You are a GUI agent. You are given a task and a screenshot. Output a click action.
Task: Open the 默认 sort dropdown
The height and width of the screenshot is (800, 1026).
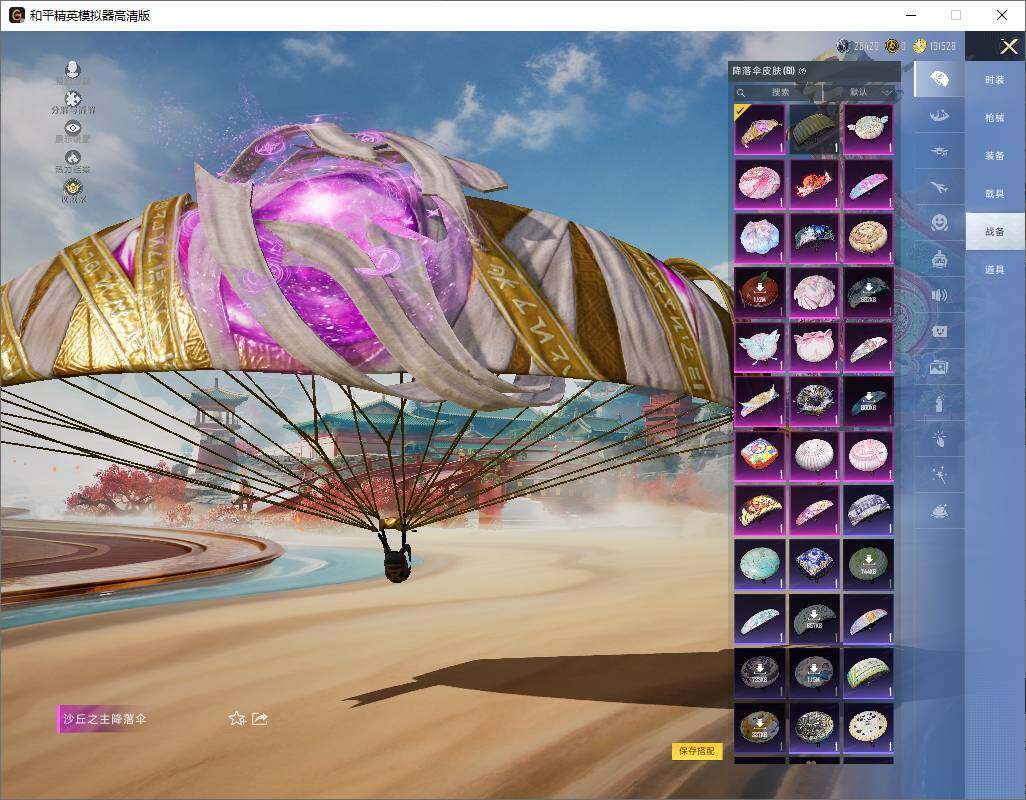click(x=863, y=92)
